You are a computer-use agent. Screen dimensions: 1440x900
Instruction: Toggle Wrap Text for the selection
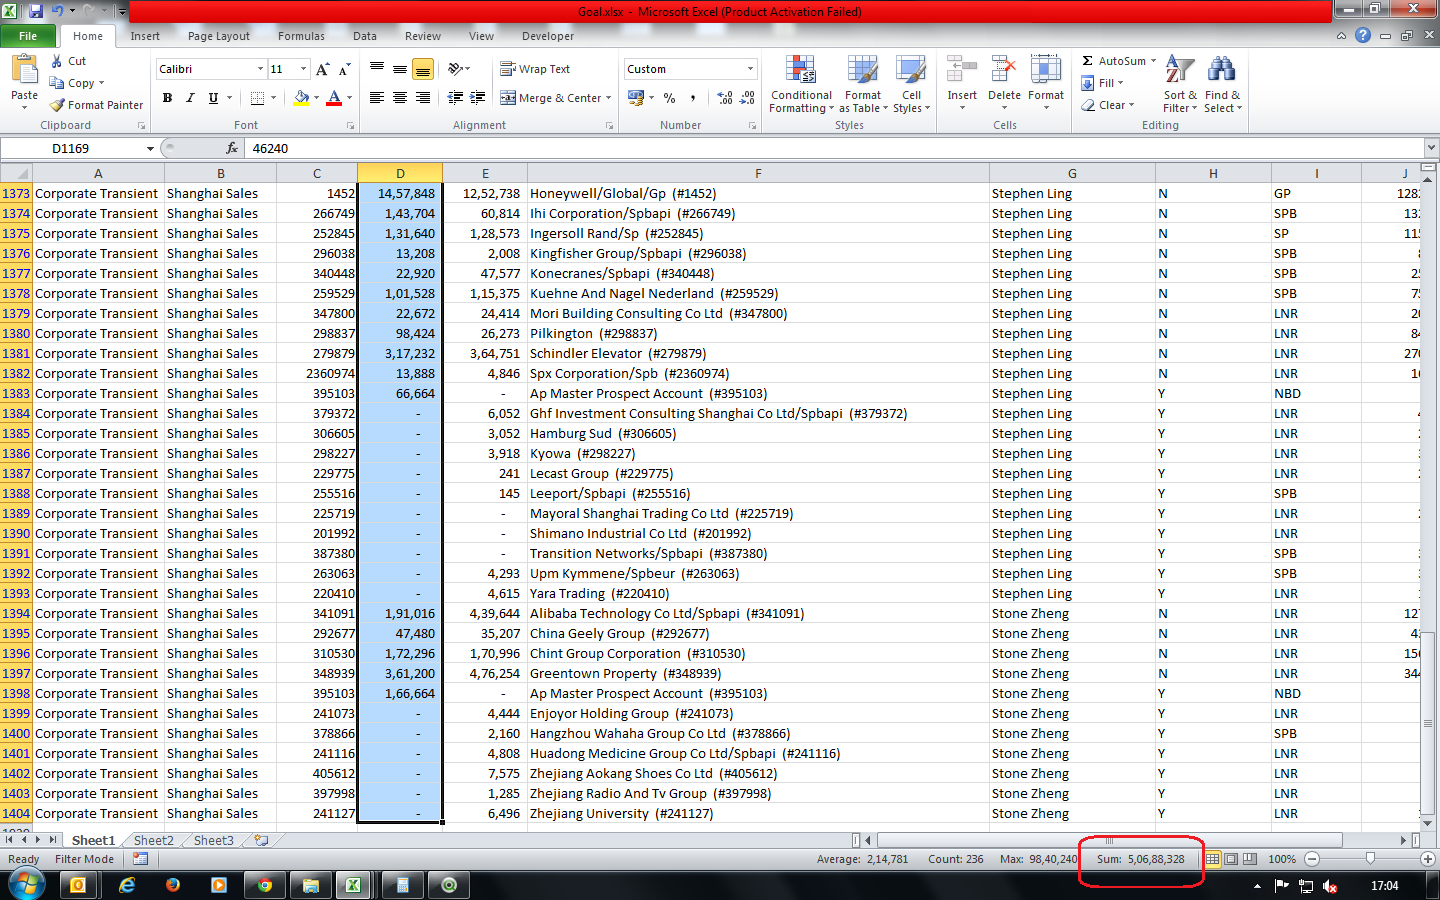[x=535, y=69]
